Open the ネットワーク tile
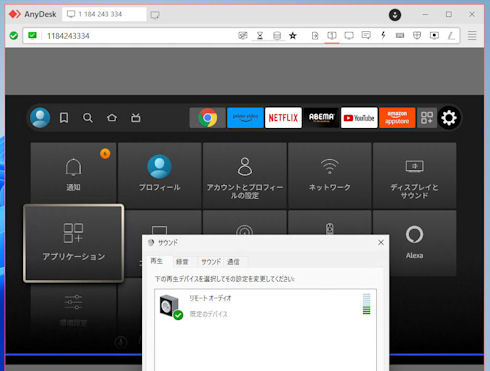Screen dimensions: 490x371 (330, 175)
